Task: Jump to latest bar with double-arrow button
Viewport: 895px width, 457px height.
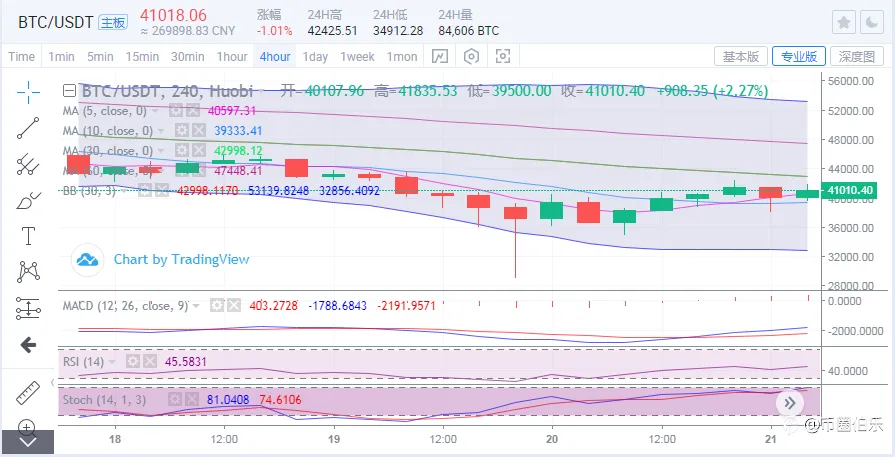Action: point(790,403)
